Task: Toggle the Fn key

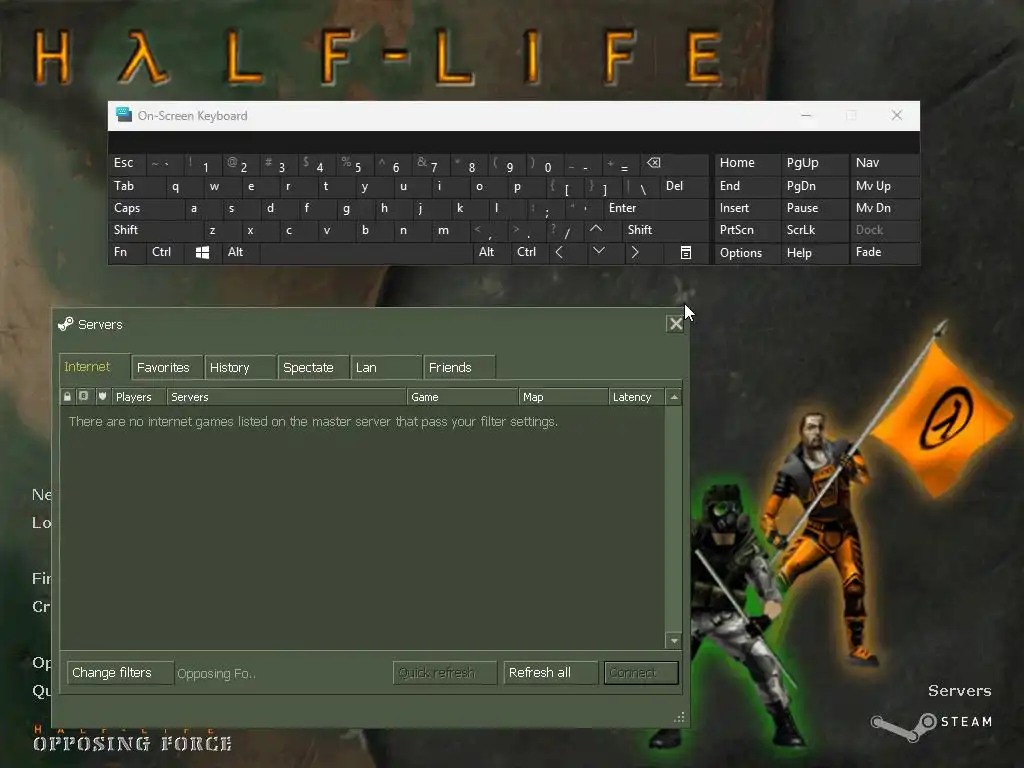Action: (127, 252)
